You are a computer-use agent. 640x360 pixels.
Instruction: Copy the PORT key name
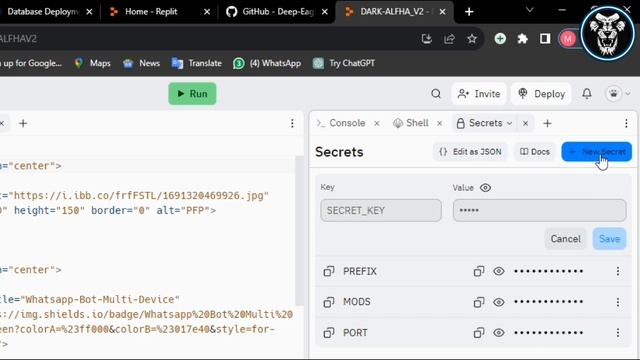click(x=329, y=333)
